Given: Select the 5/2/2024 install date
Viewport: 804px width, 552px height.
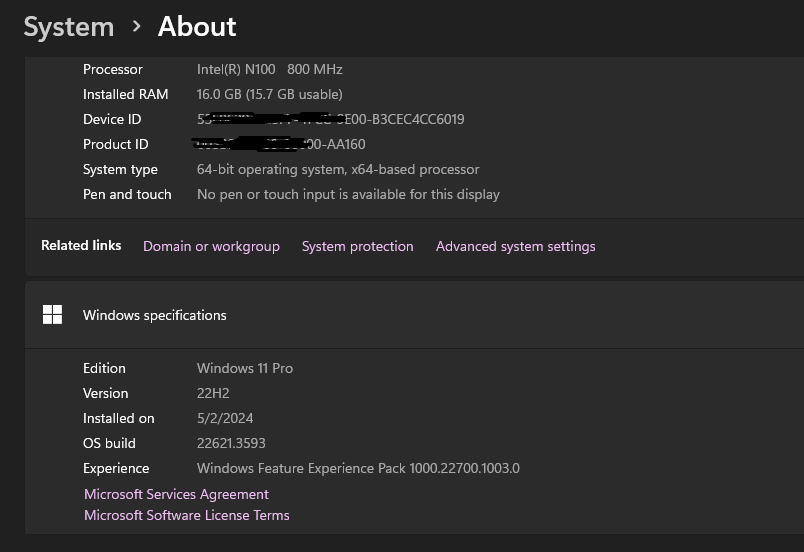Looking at the screenshot, I should tap(225, 419).
